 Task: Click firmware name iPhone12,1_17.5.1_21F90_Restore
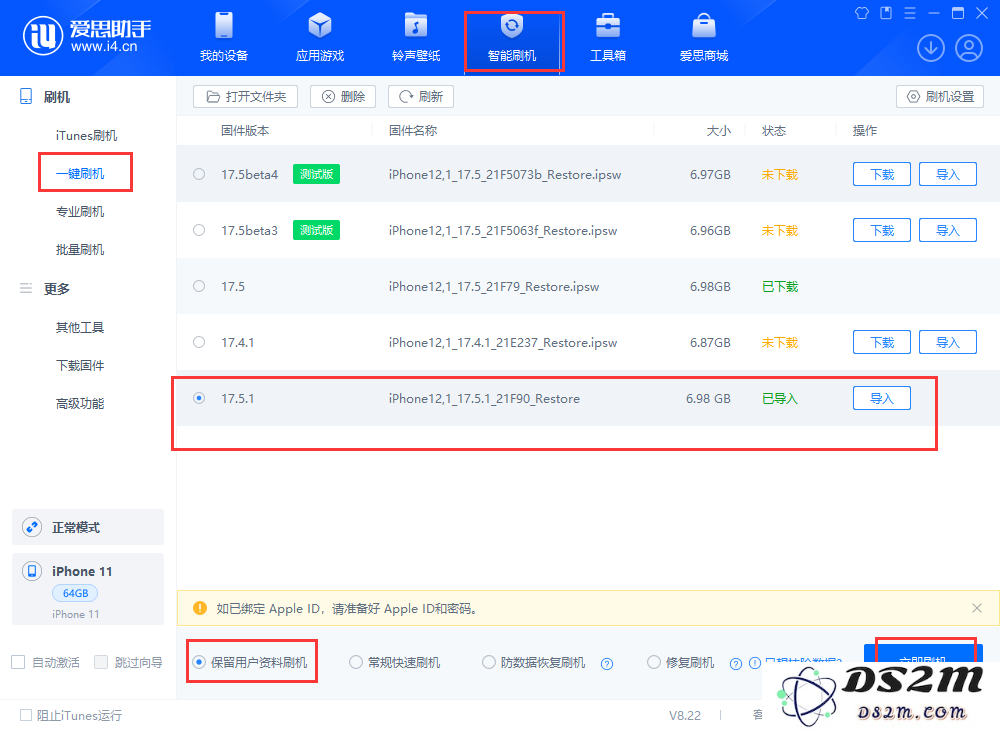tap(485, 399)
